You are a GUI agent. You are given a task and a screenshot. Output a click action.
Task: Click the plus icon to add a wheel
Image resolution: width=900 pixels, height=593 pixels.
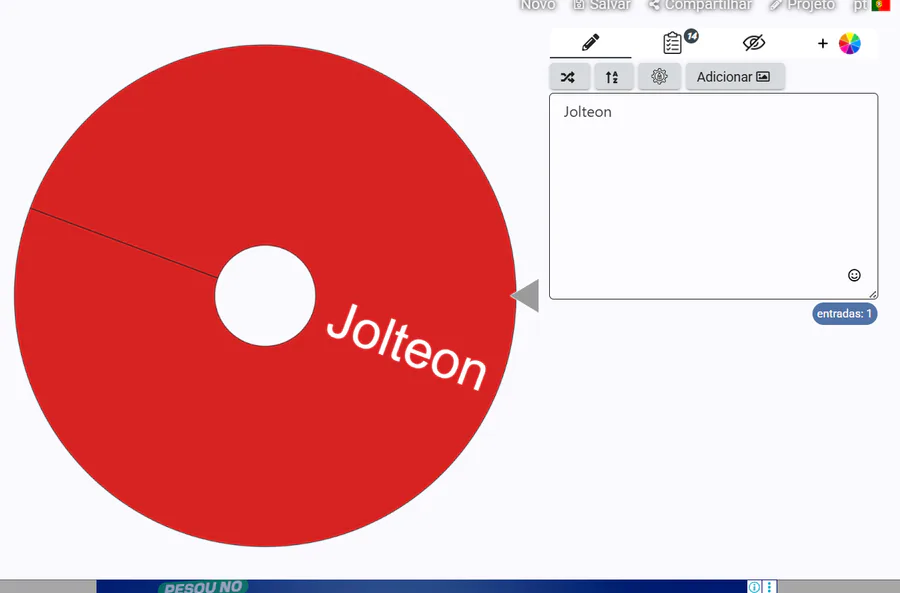pyautogui.click(x=823, y=44)
